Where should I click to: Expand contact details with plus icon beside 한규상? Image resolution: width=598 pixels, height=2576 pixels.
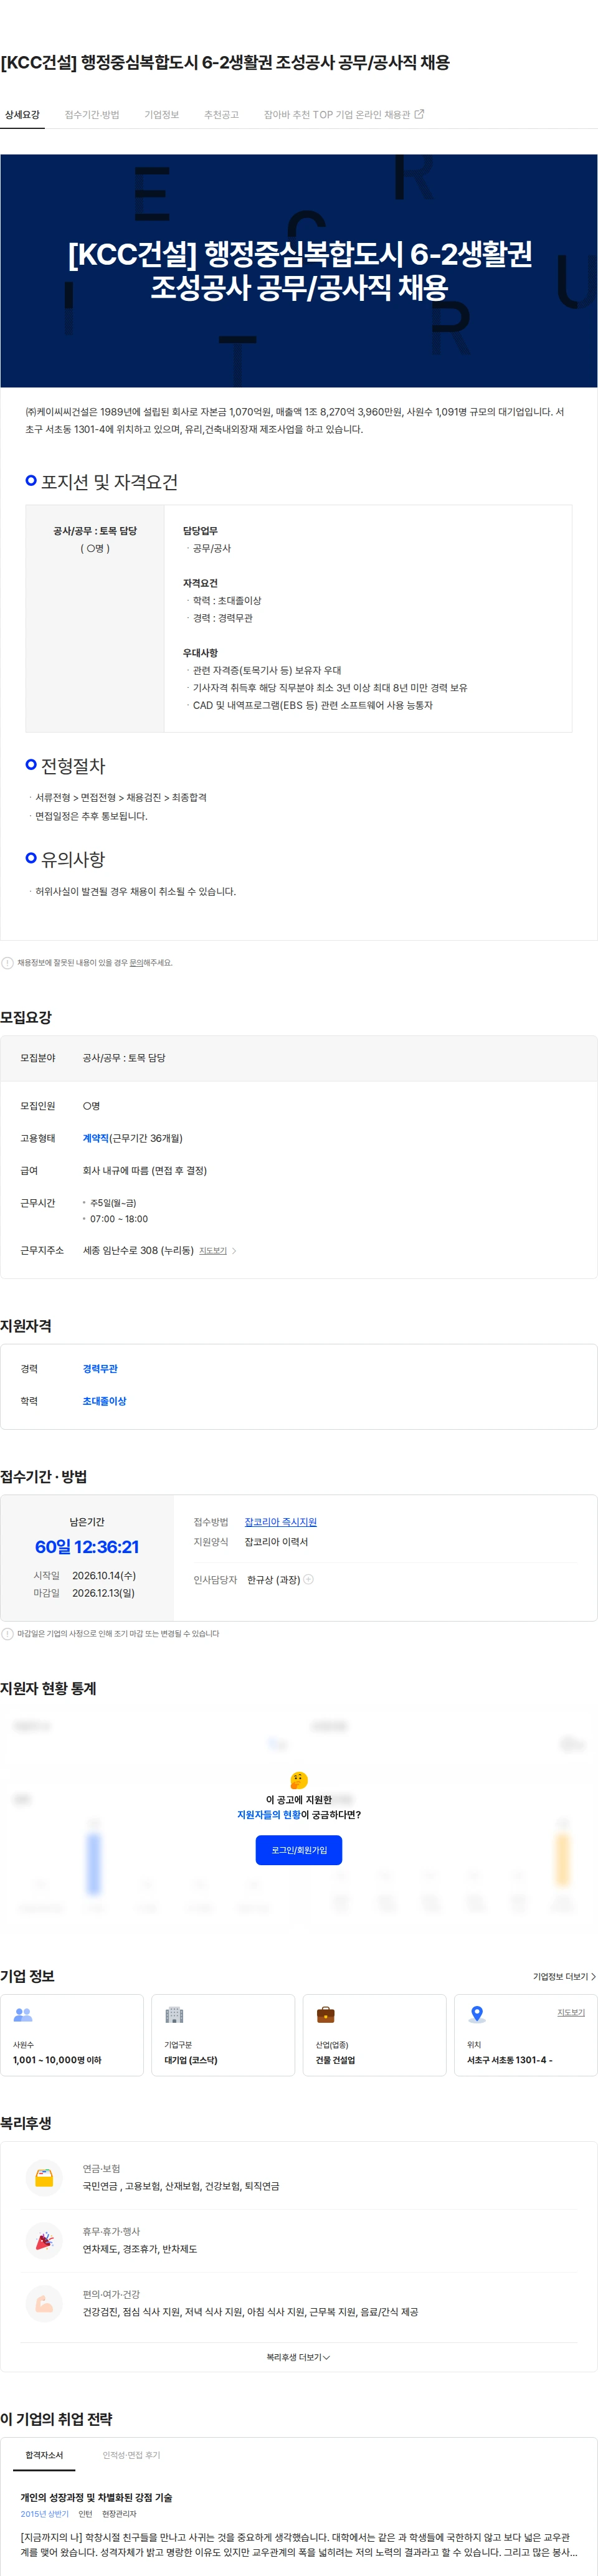(x=308, y=1580)
